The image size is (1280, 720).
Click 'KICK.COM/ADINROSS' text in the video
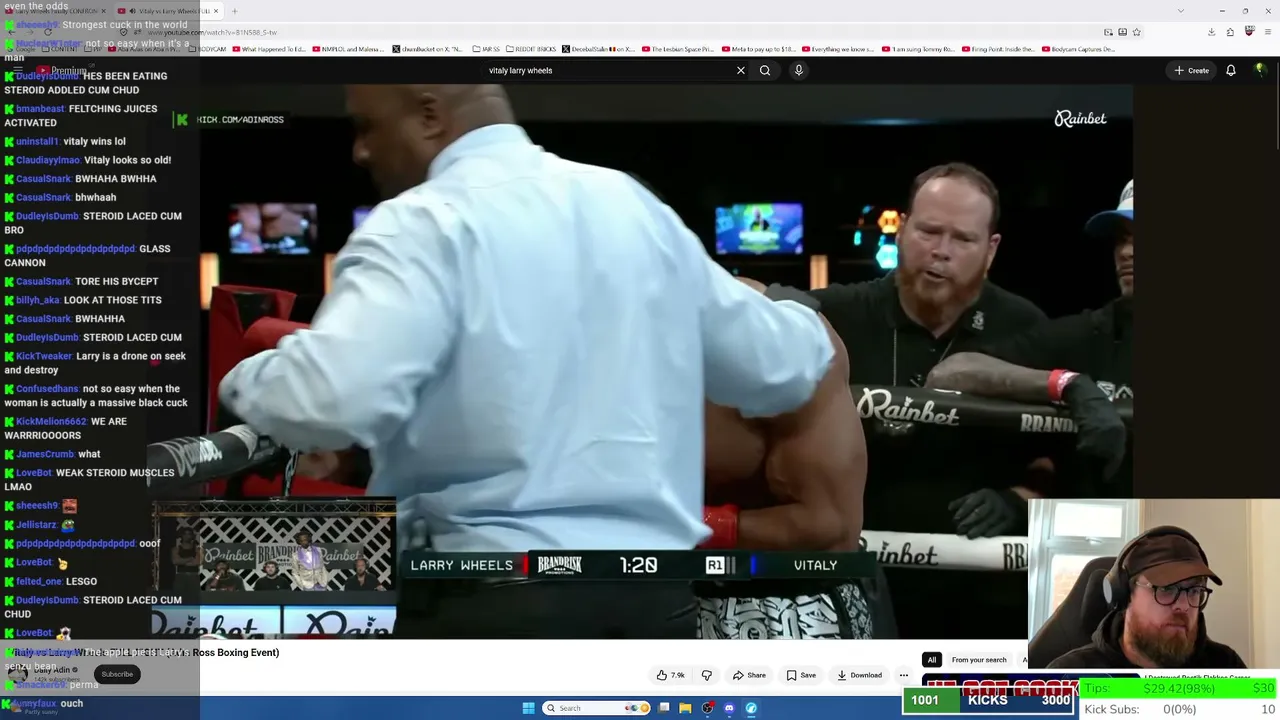click(x=240, y=120)
